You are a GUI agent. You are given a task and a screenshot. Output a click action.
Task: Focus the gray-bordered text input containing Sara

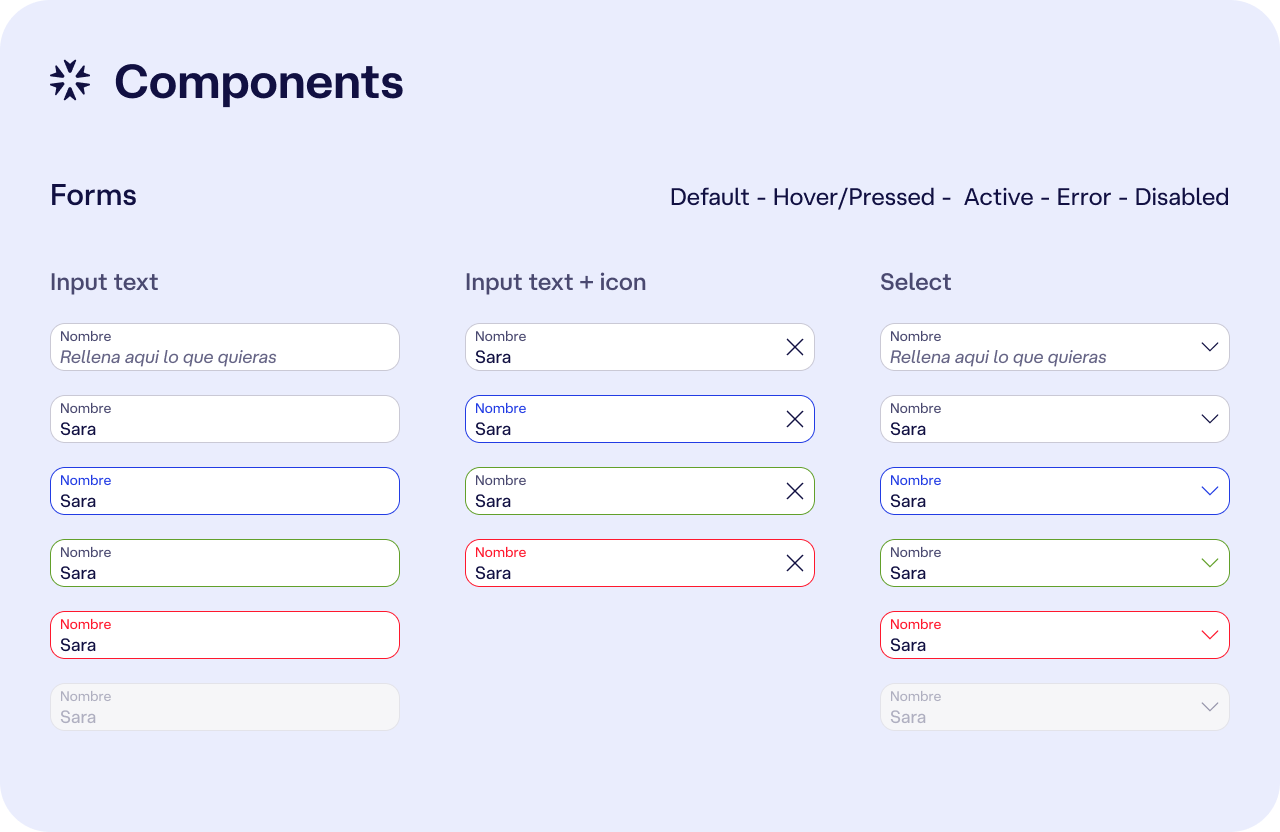pos(225,419)
